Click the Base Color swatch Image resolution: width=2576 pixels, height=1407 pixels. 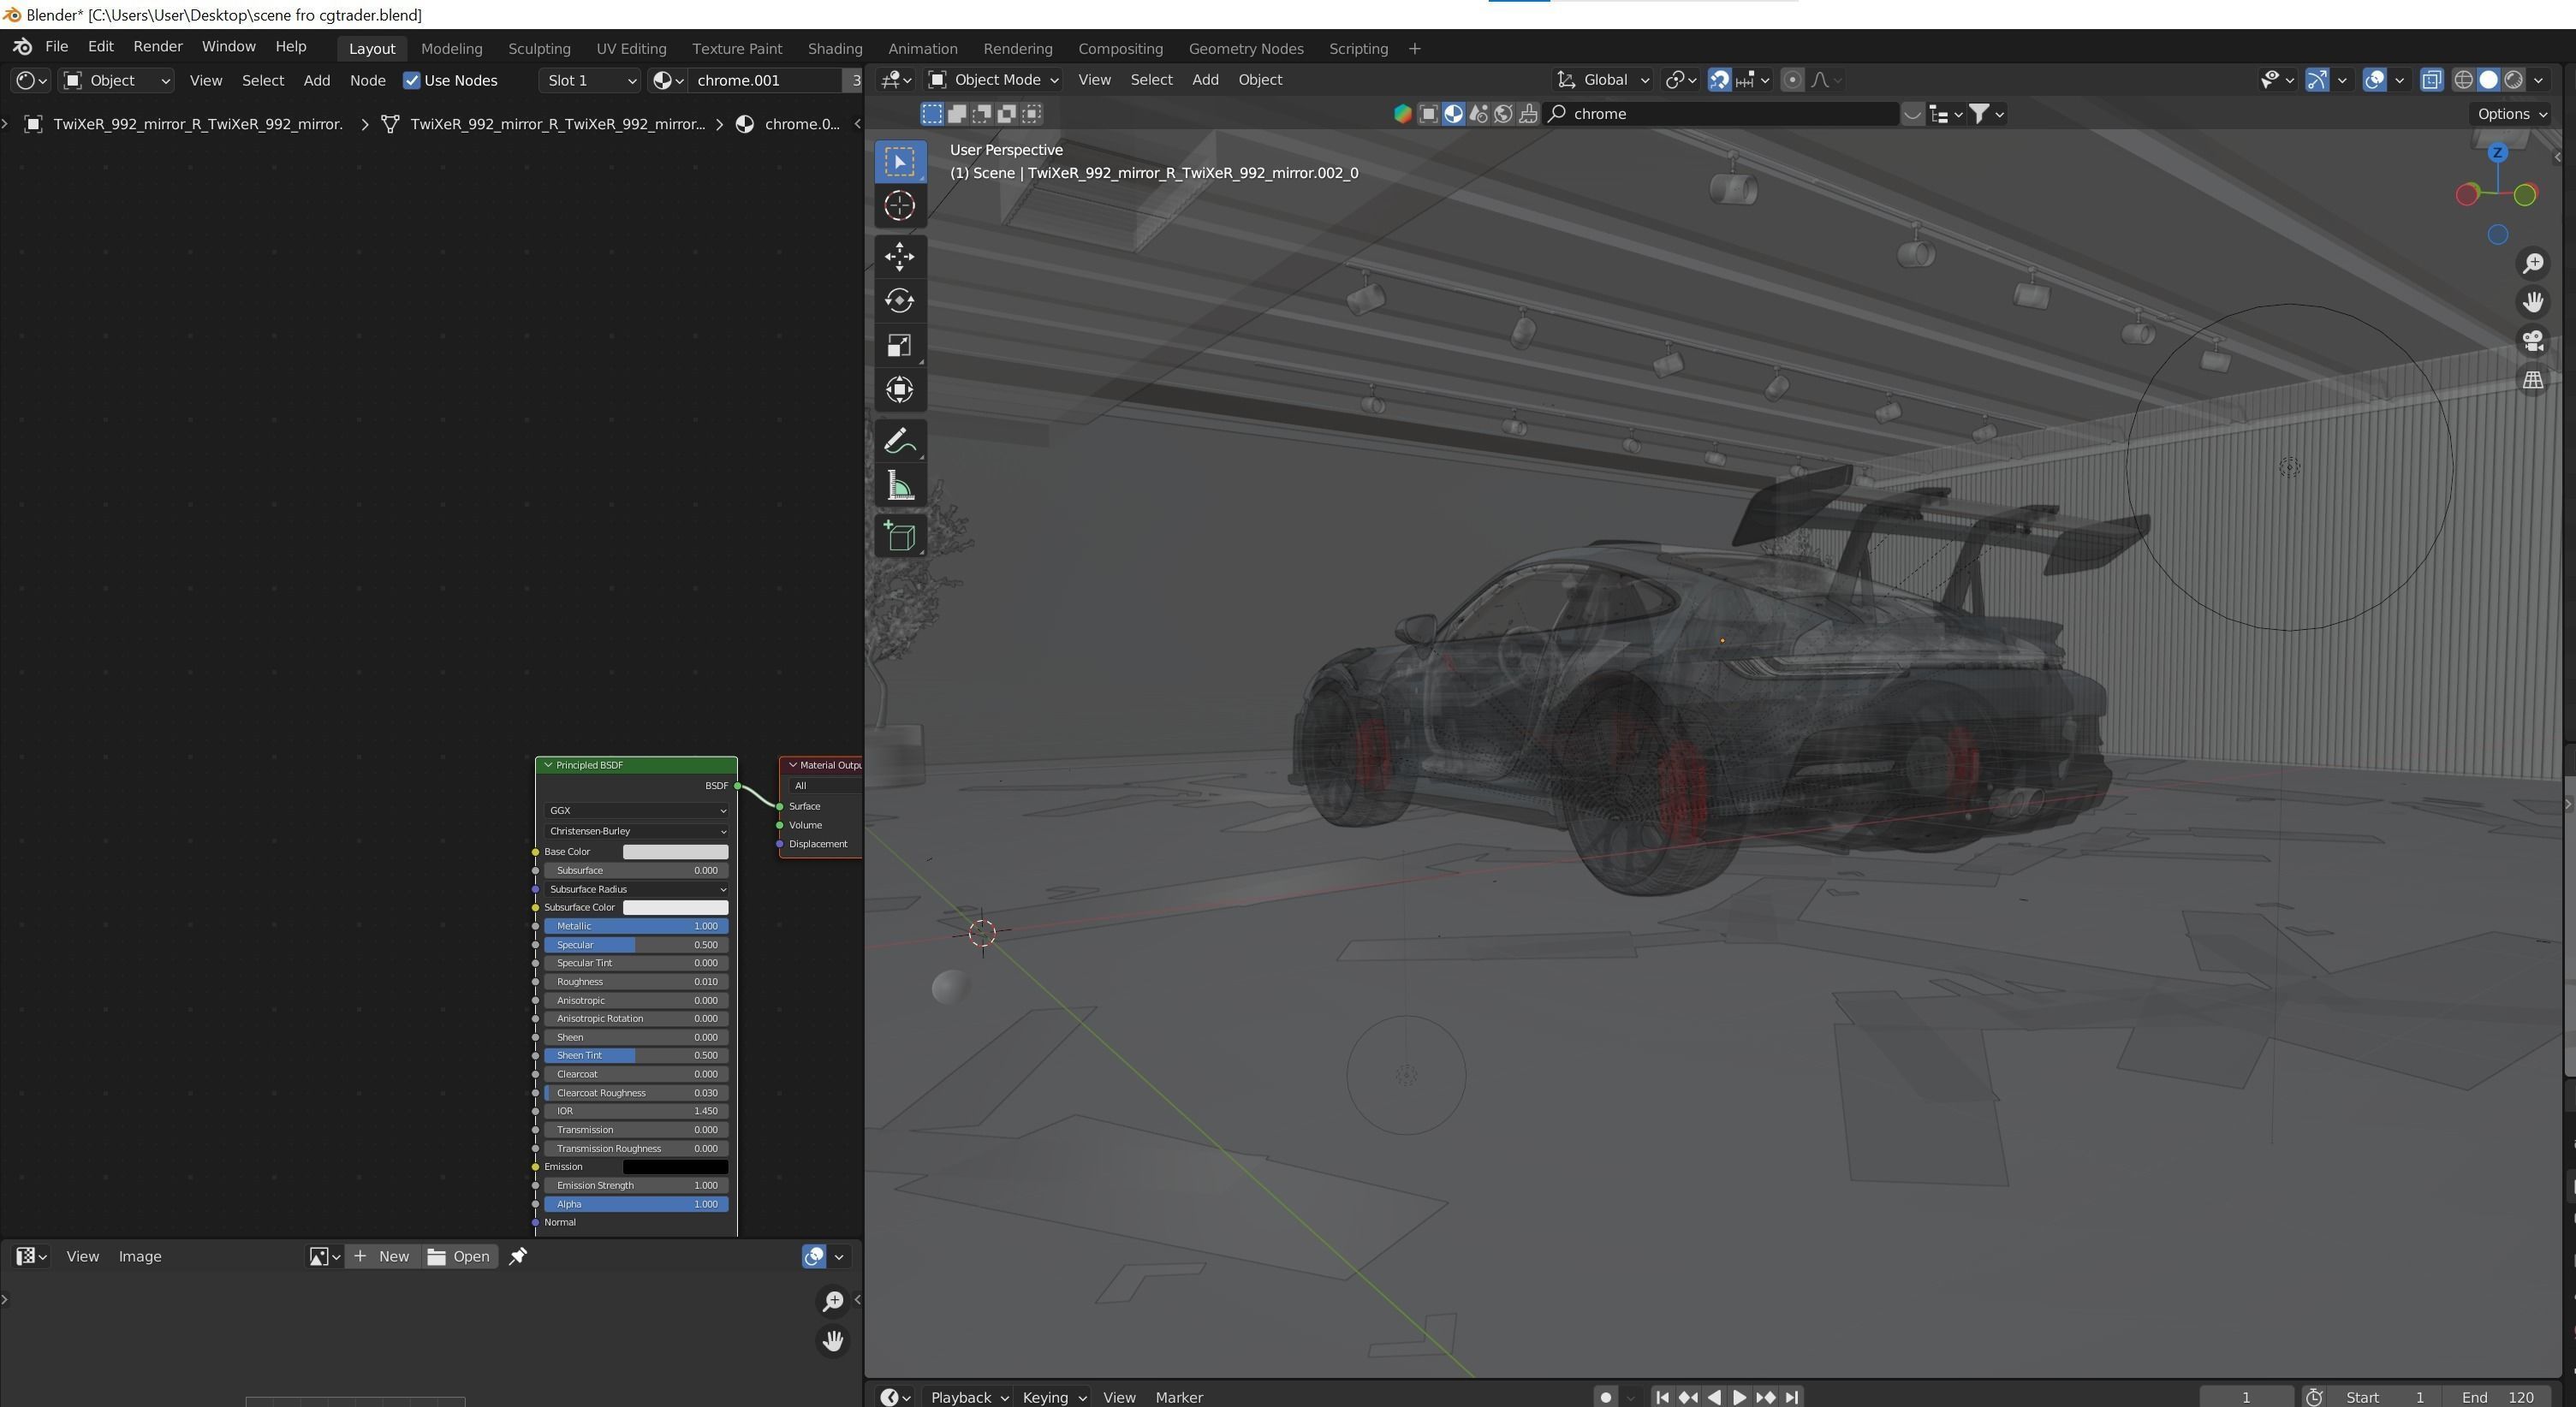(x=675, y=852)
